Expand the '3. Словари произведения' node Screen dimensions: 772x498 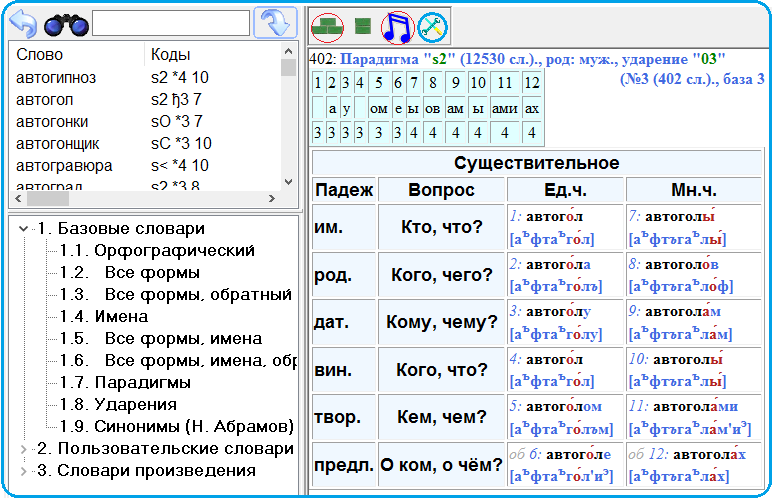coord(23,471)
